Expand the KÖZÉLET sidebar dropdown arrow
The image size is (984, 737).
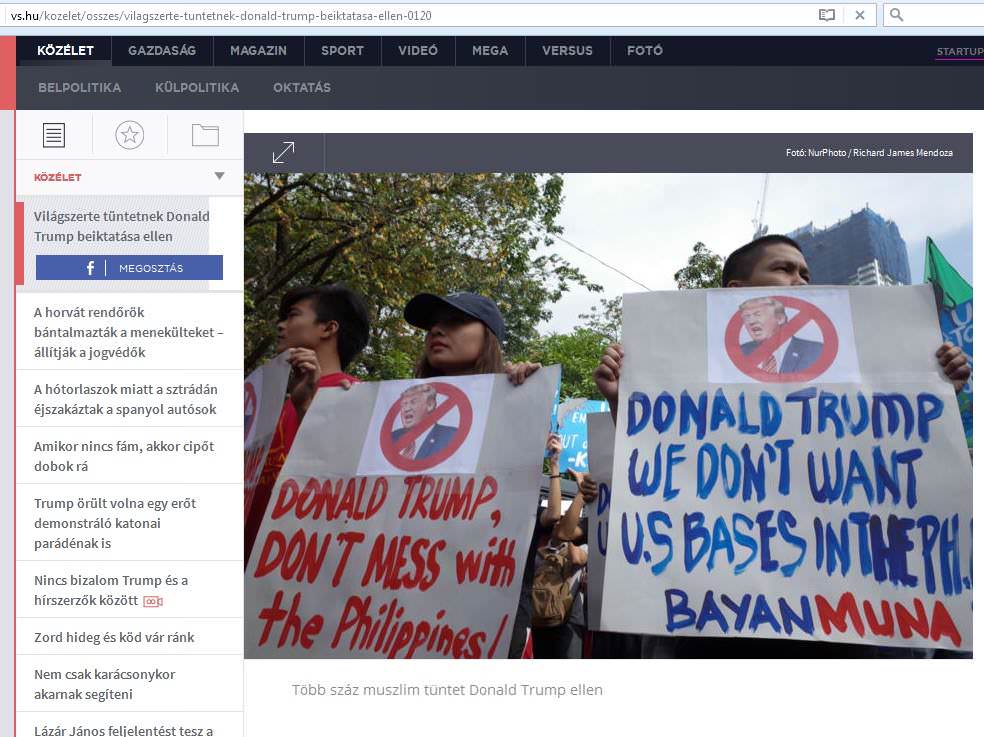[x=219, y=176]
